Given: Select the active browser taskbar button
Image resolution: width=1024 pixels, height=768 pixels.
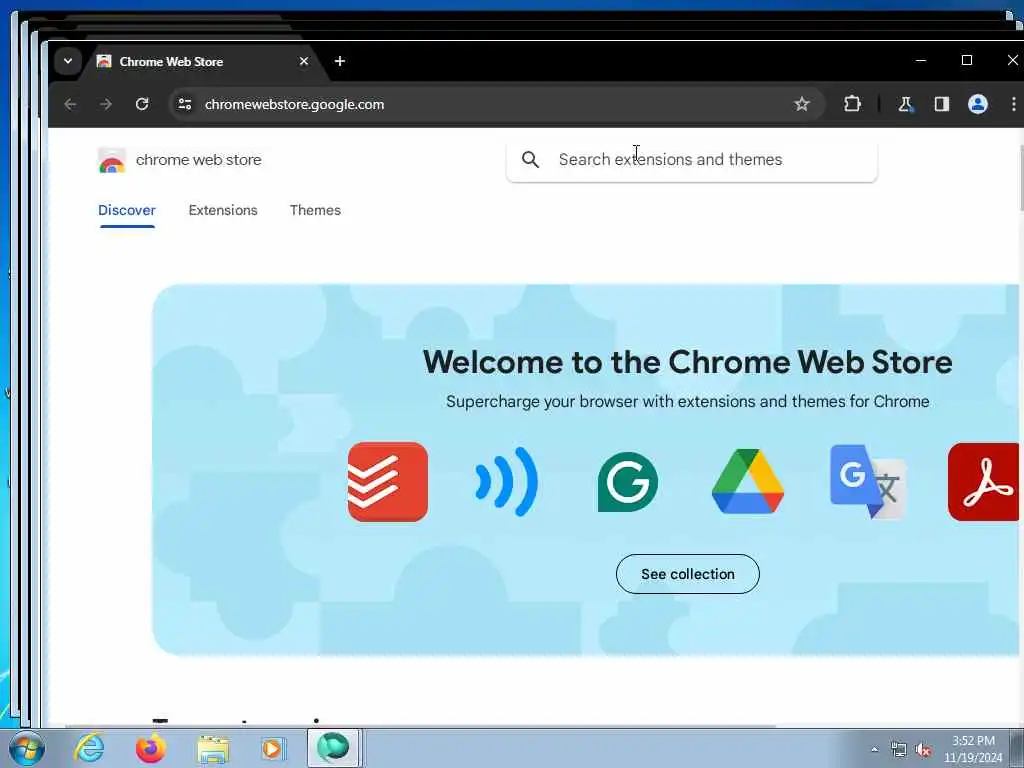Looking at the screenshot, I should coord(334,748).
